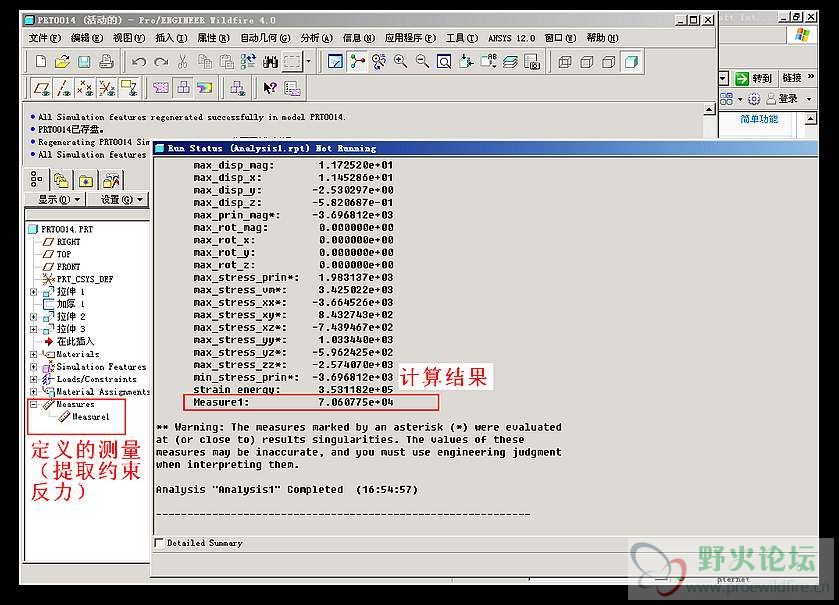This screenshot has height=605, width=839.
Task: Activate the What's This help pointer
Action: pos(270,88)
